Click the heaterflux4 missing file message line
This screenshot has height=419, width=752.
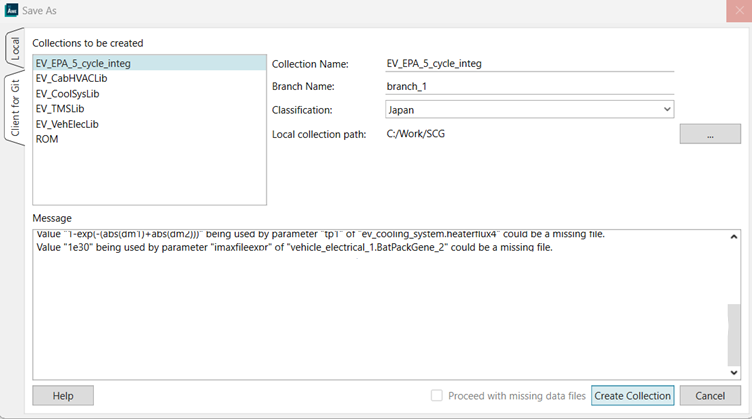[320, 234]
